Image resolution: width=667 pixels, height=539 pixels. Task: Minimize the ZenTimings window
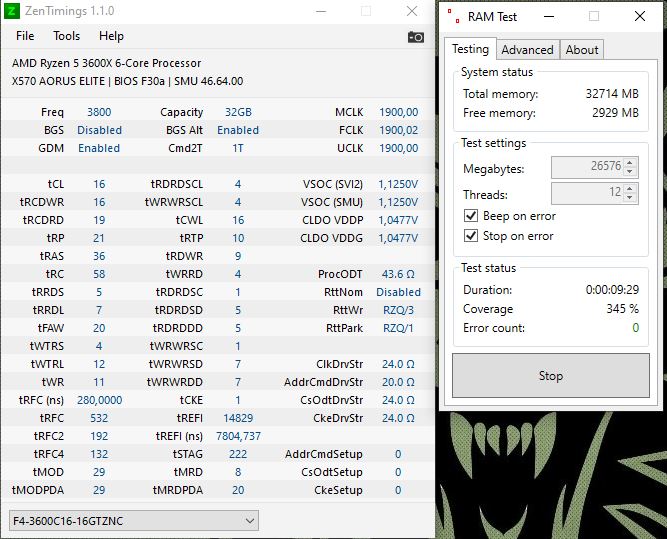(321, 11)
